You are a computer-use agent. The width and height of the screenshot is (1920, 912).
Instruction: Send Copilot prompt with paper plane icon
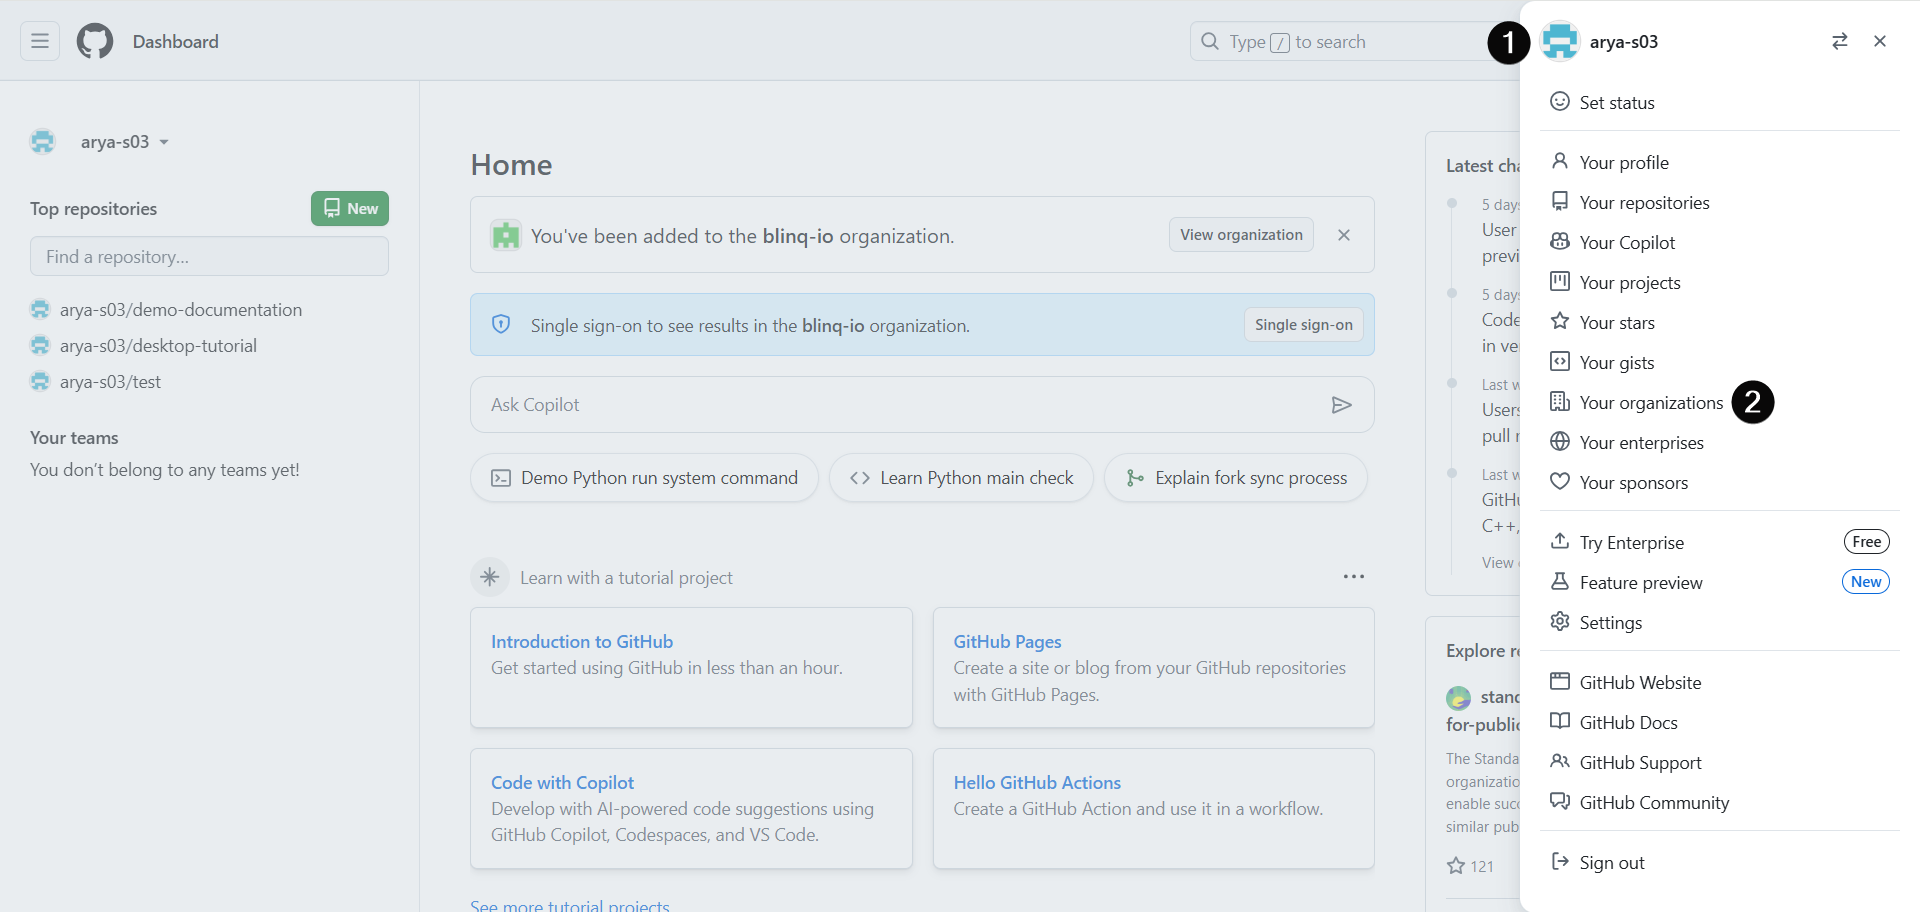[1342, 404]
